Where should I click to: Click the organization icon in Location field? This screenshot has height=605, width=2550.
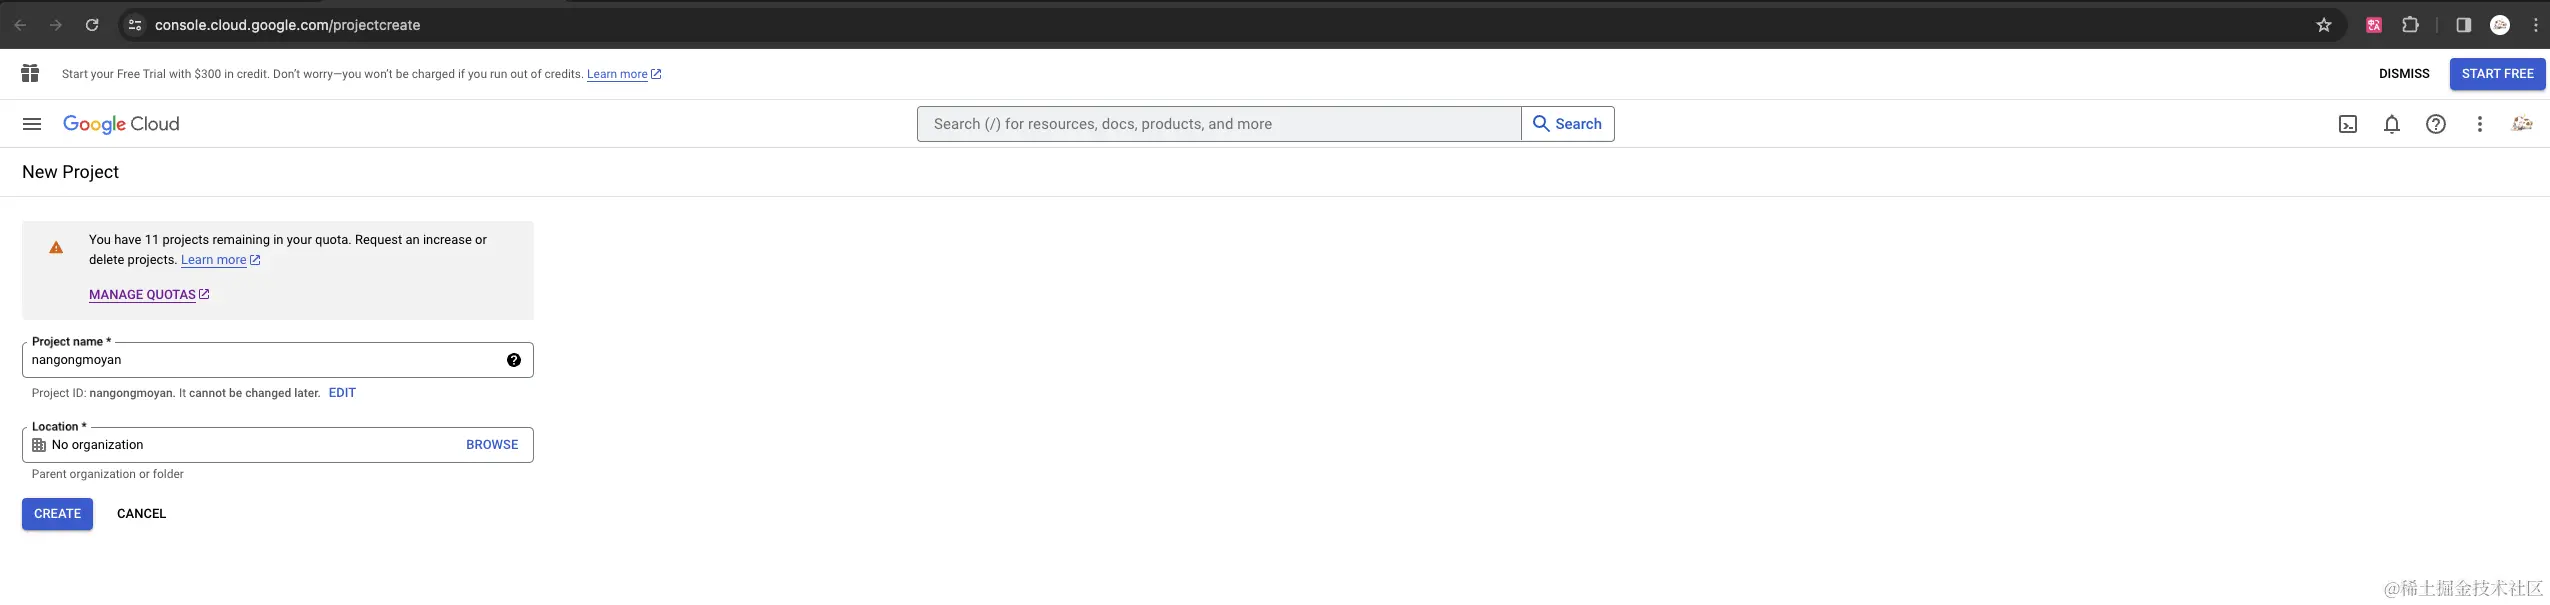click(x=39, y=445)
